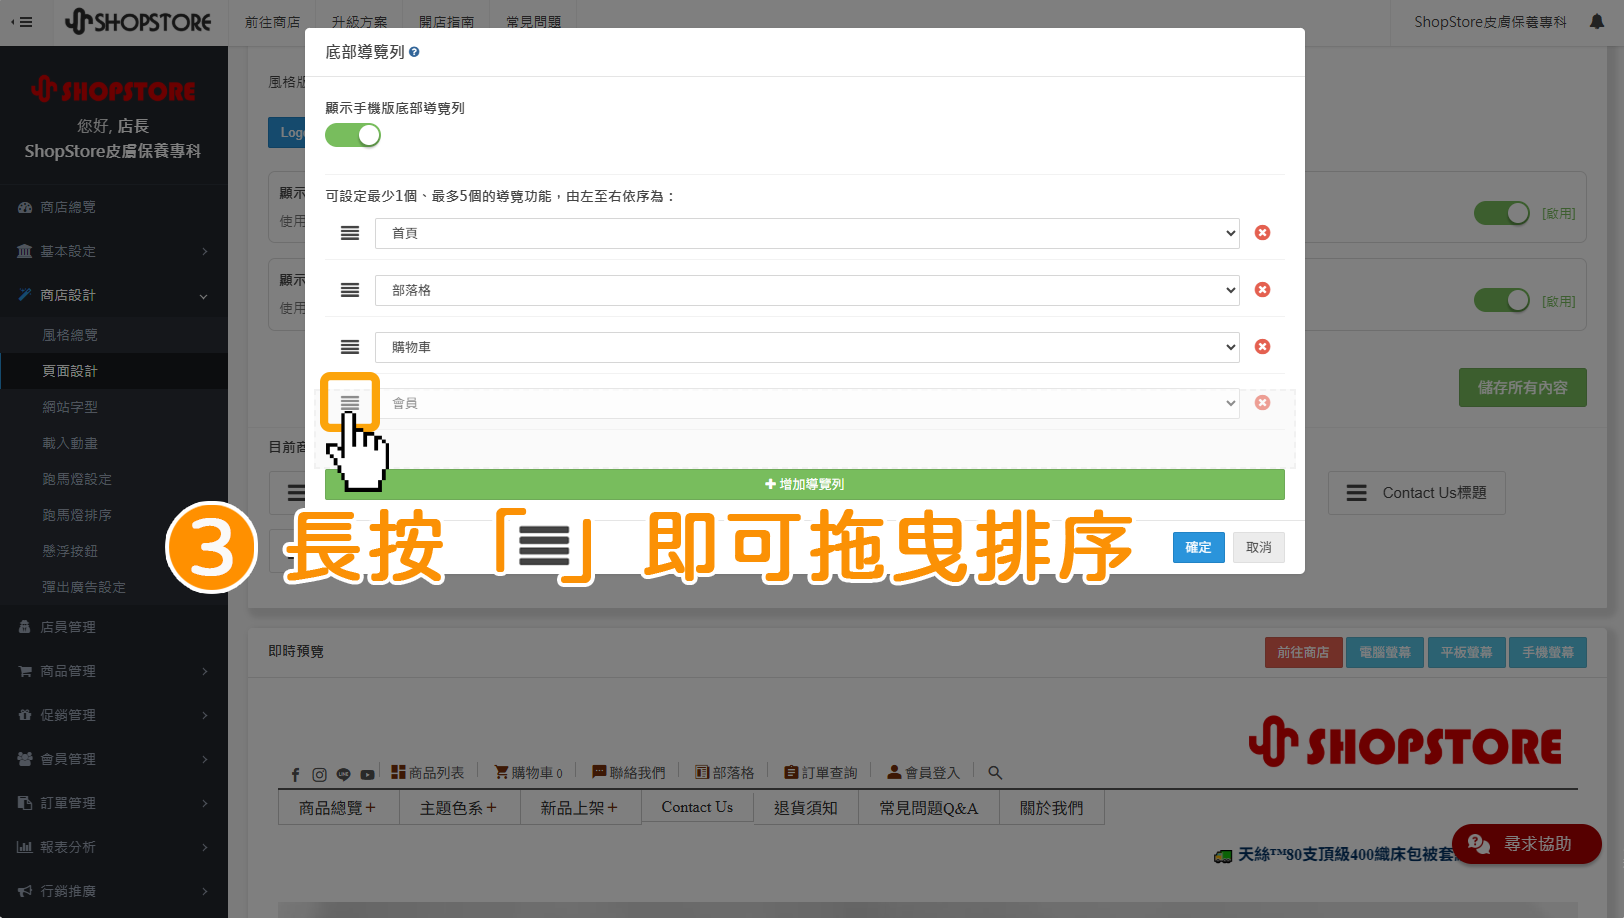Click the search magnifier in preview
The width and height of the screenshot is (1624, 918).
(x=995, y=773)
